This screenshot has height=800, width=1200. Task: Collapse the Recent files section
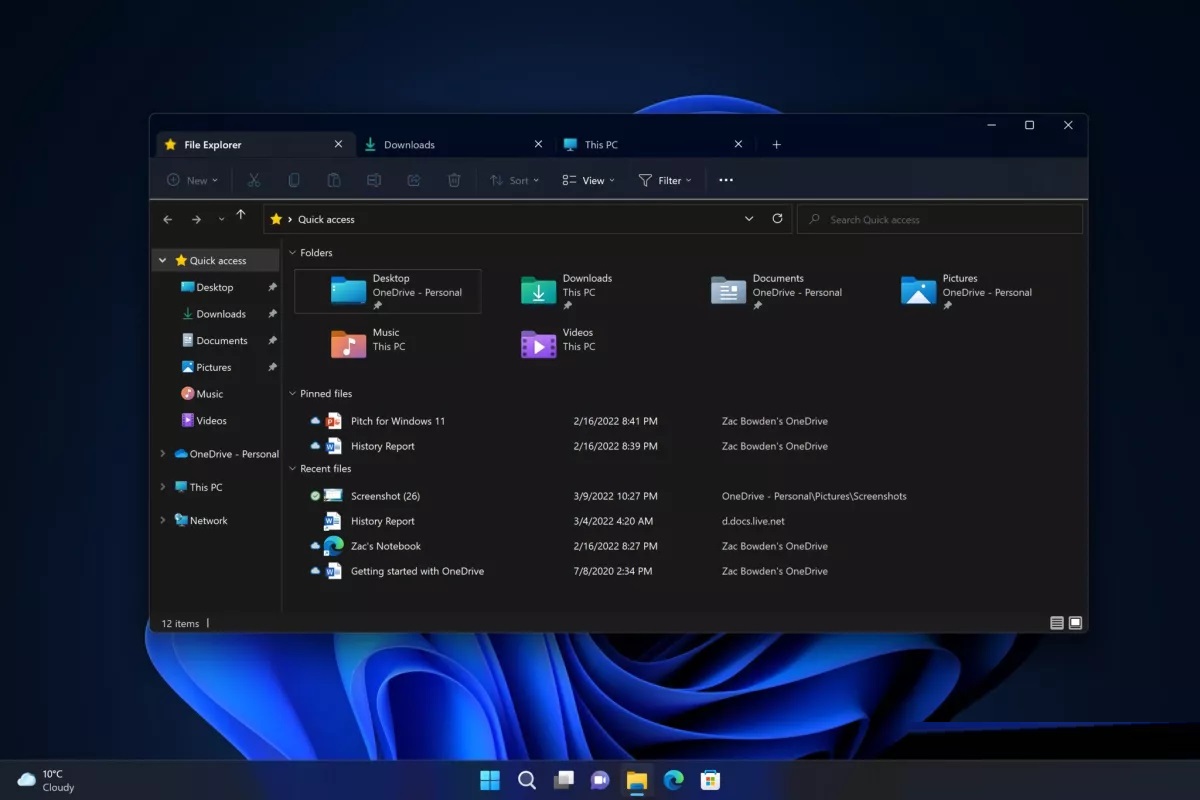click(x=292, y=469)
